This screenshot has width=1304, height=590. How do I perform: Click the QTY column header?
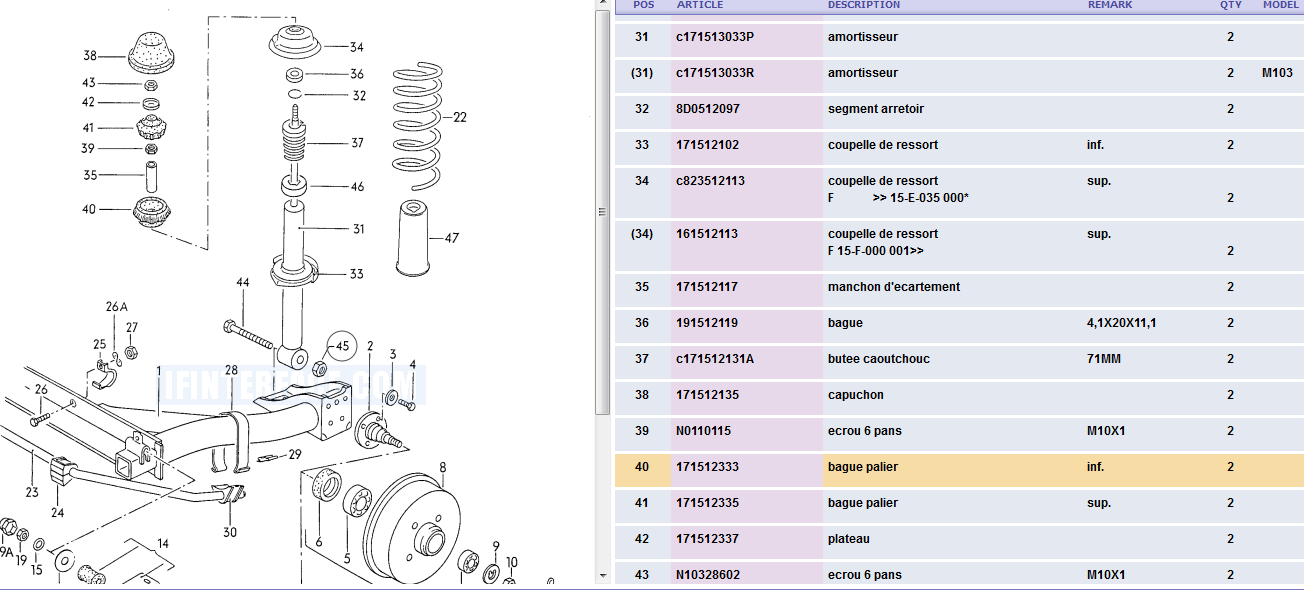click(x=1230, y=5)
